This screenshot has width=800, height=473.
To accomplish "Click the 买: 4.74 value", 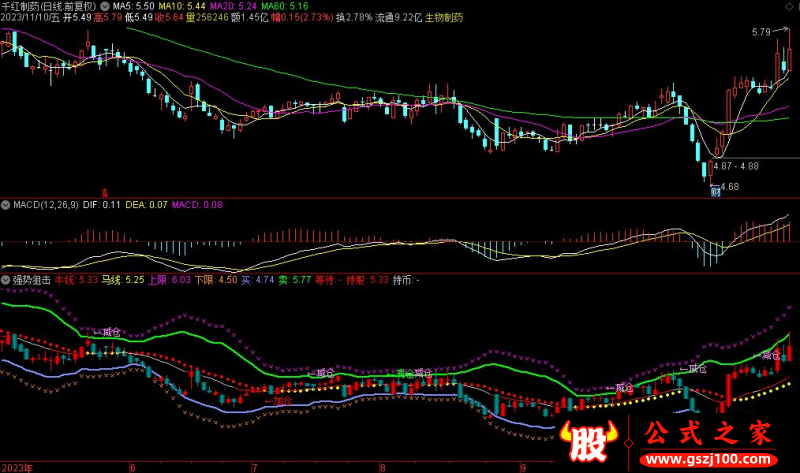I will (x=258, y=280).
